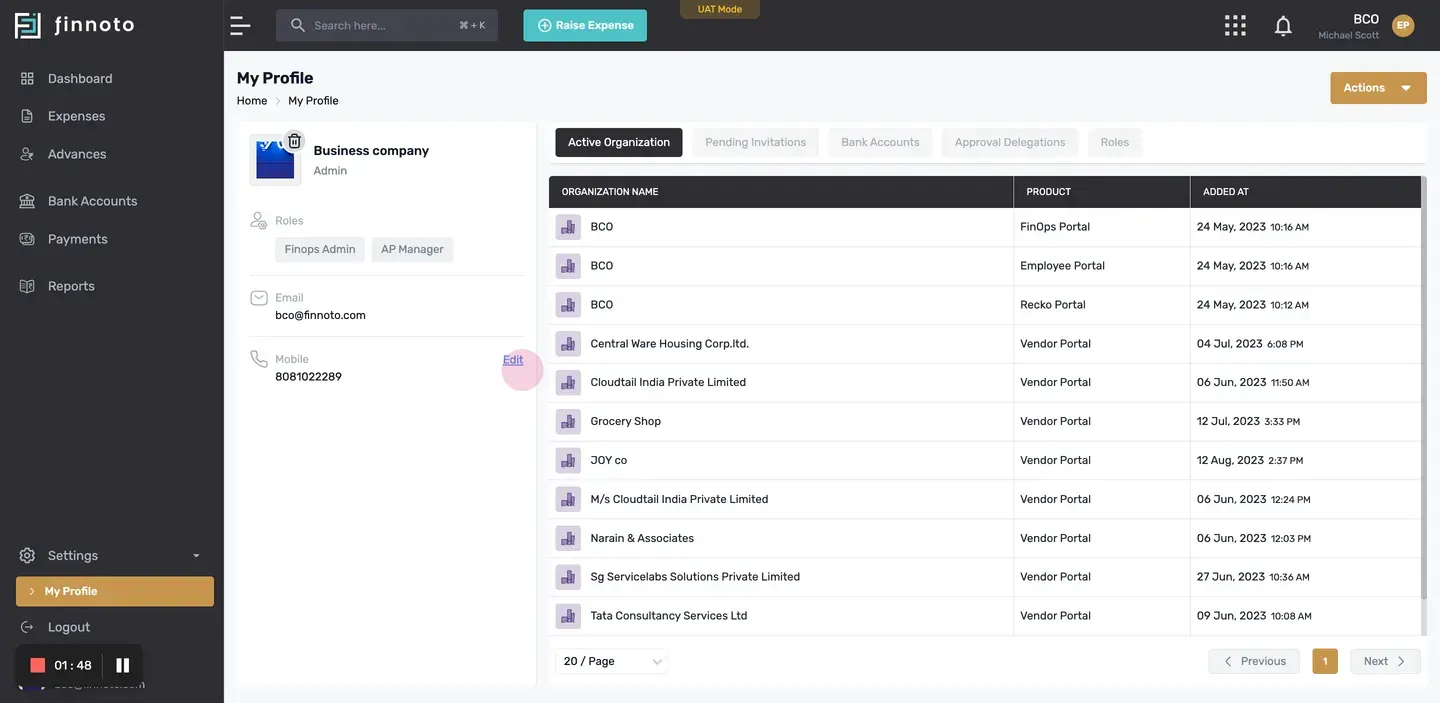Go to the Next page
1440x703 pixels.
(x=1385, y=661)
